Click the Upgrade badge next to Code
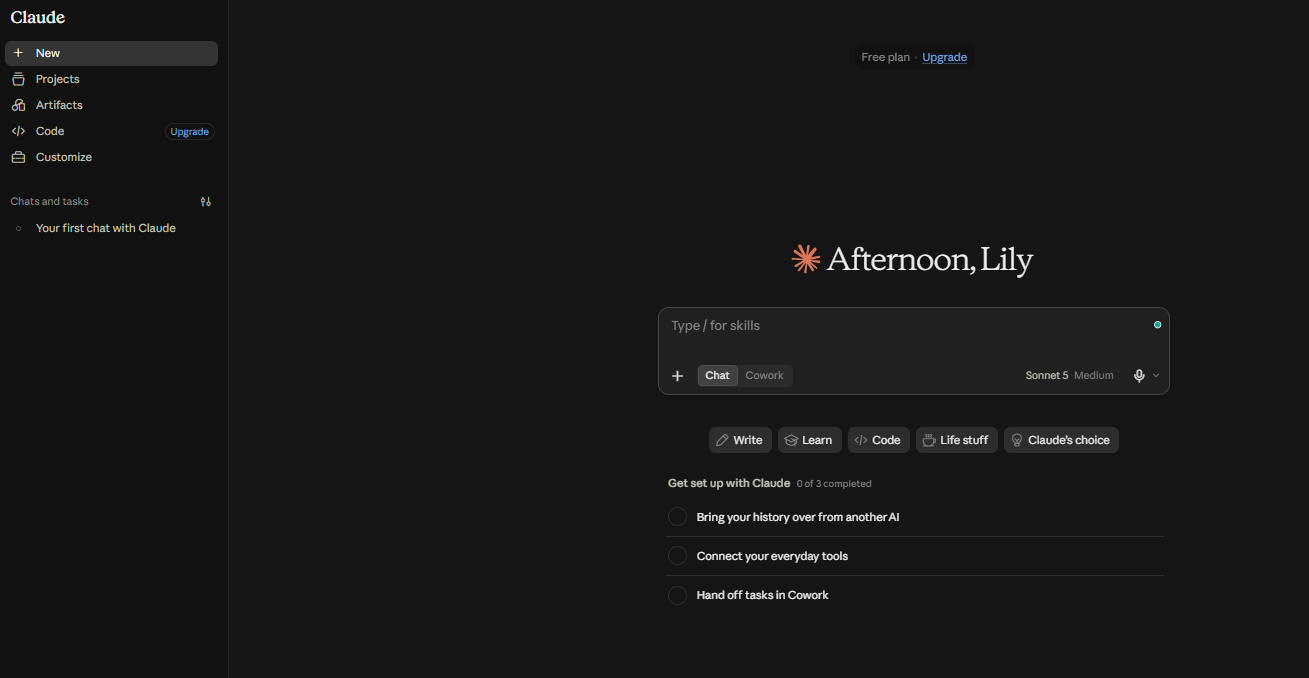 click(189, 131)
